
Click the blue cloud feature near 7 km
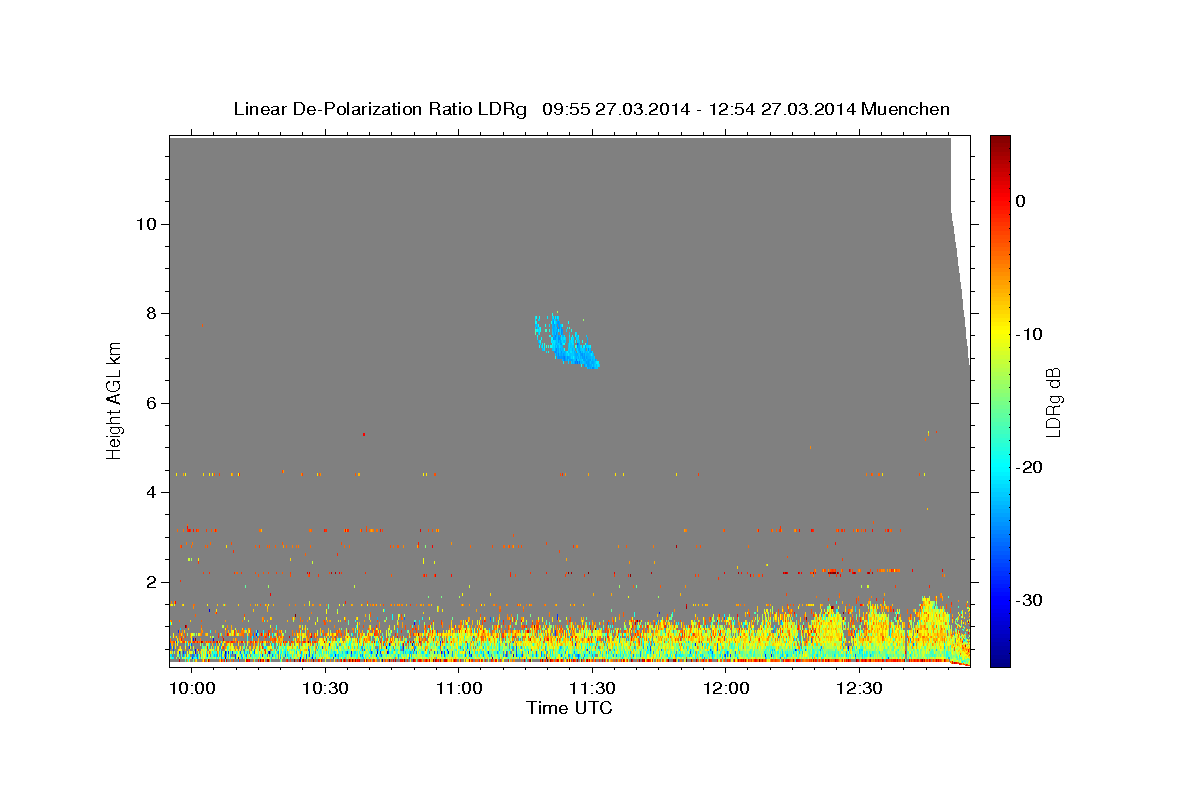(565, 342)
